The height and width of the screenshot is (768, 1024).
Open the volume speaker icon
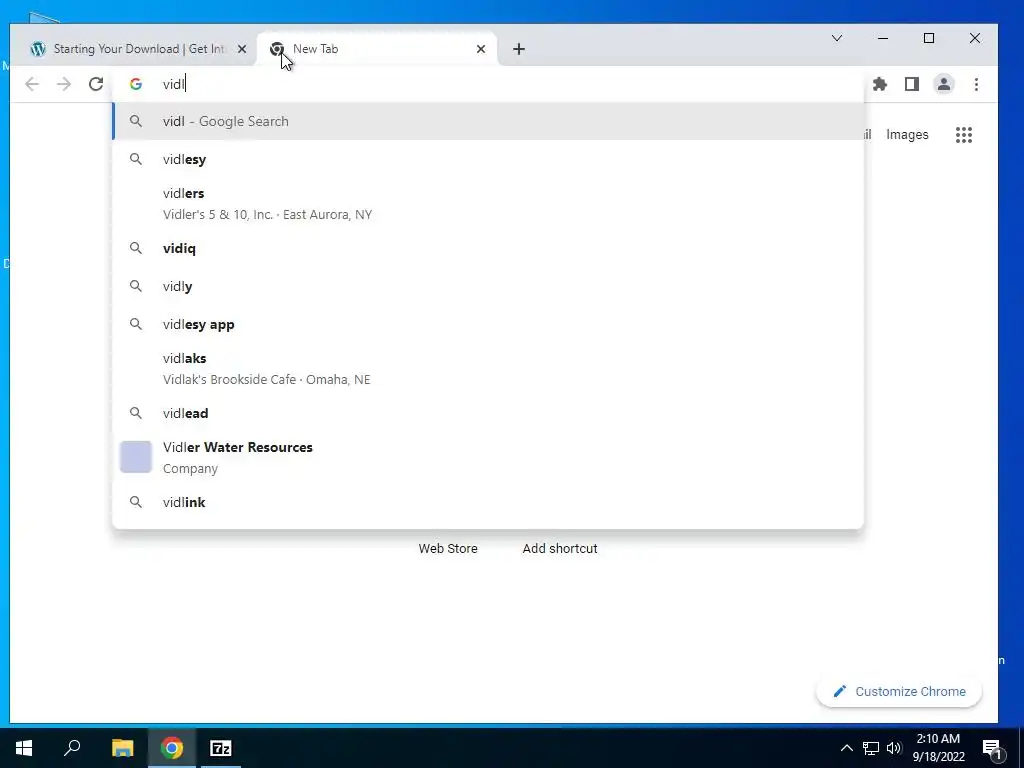tap(894, 748)
